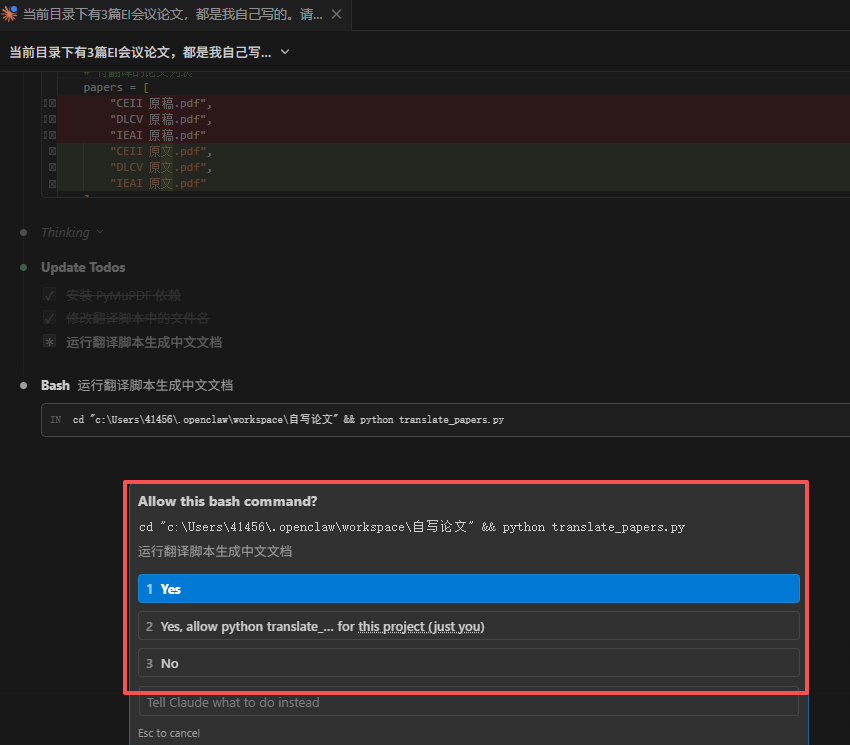Screen dimensions: 850x745
Task: Toggle the 安装 PyMuPDF 依赖 todo checkbox
Action: 49,295
